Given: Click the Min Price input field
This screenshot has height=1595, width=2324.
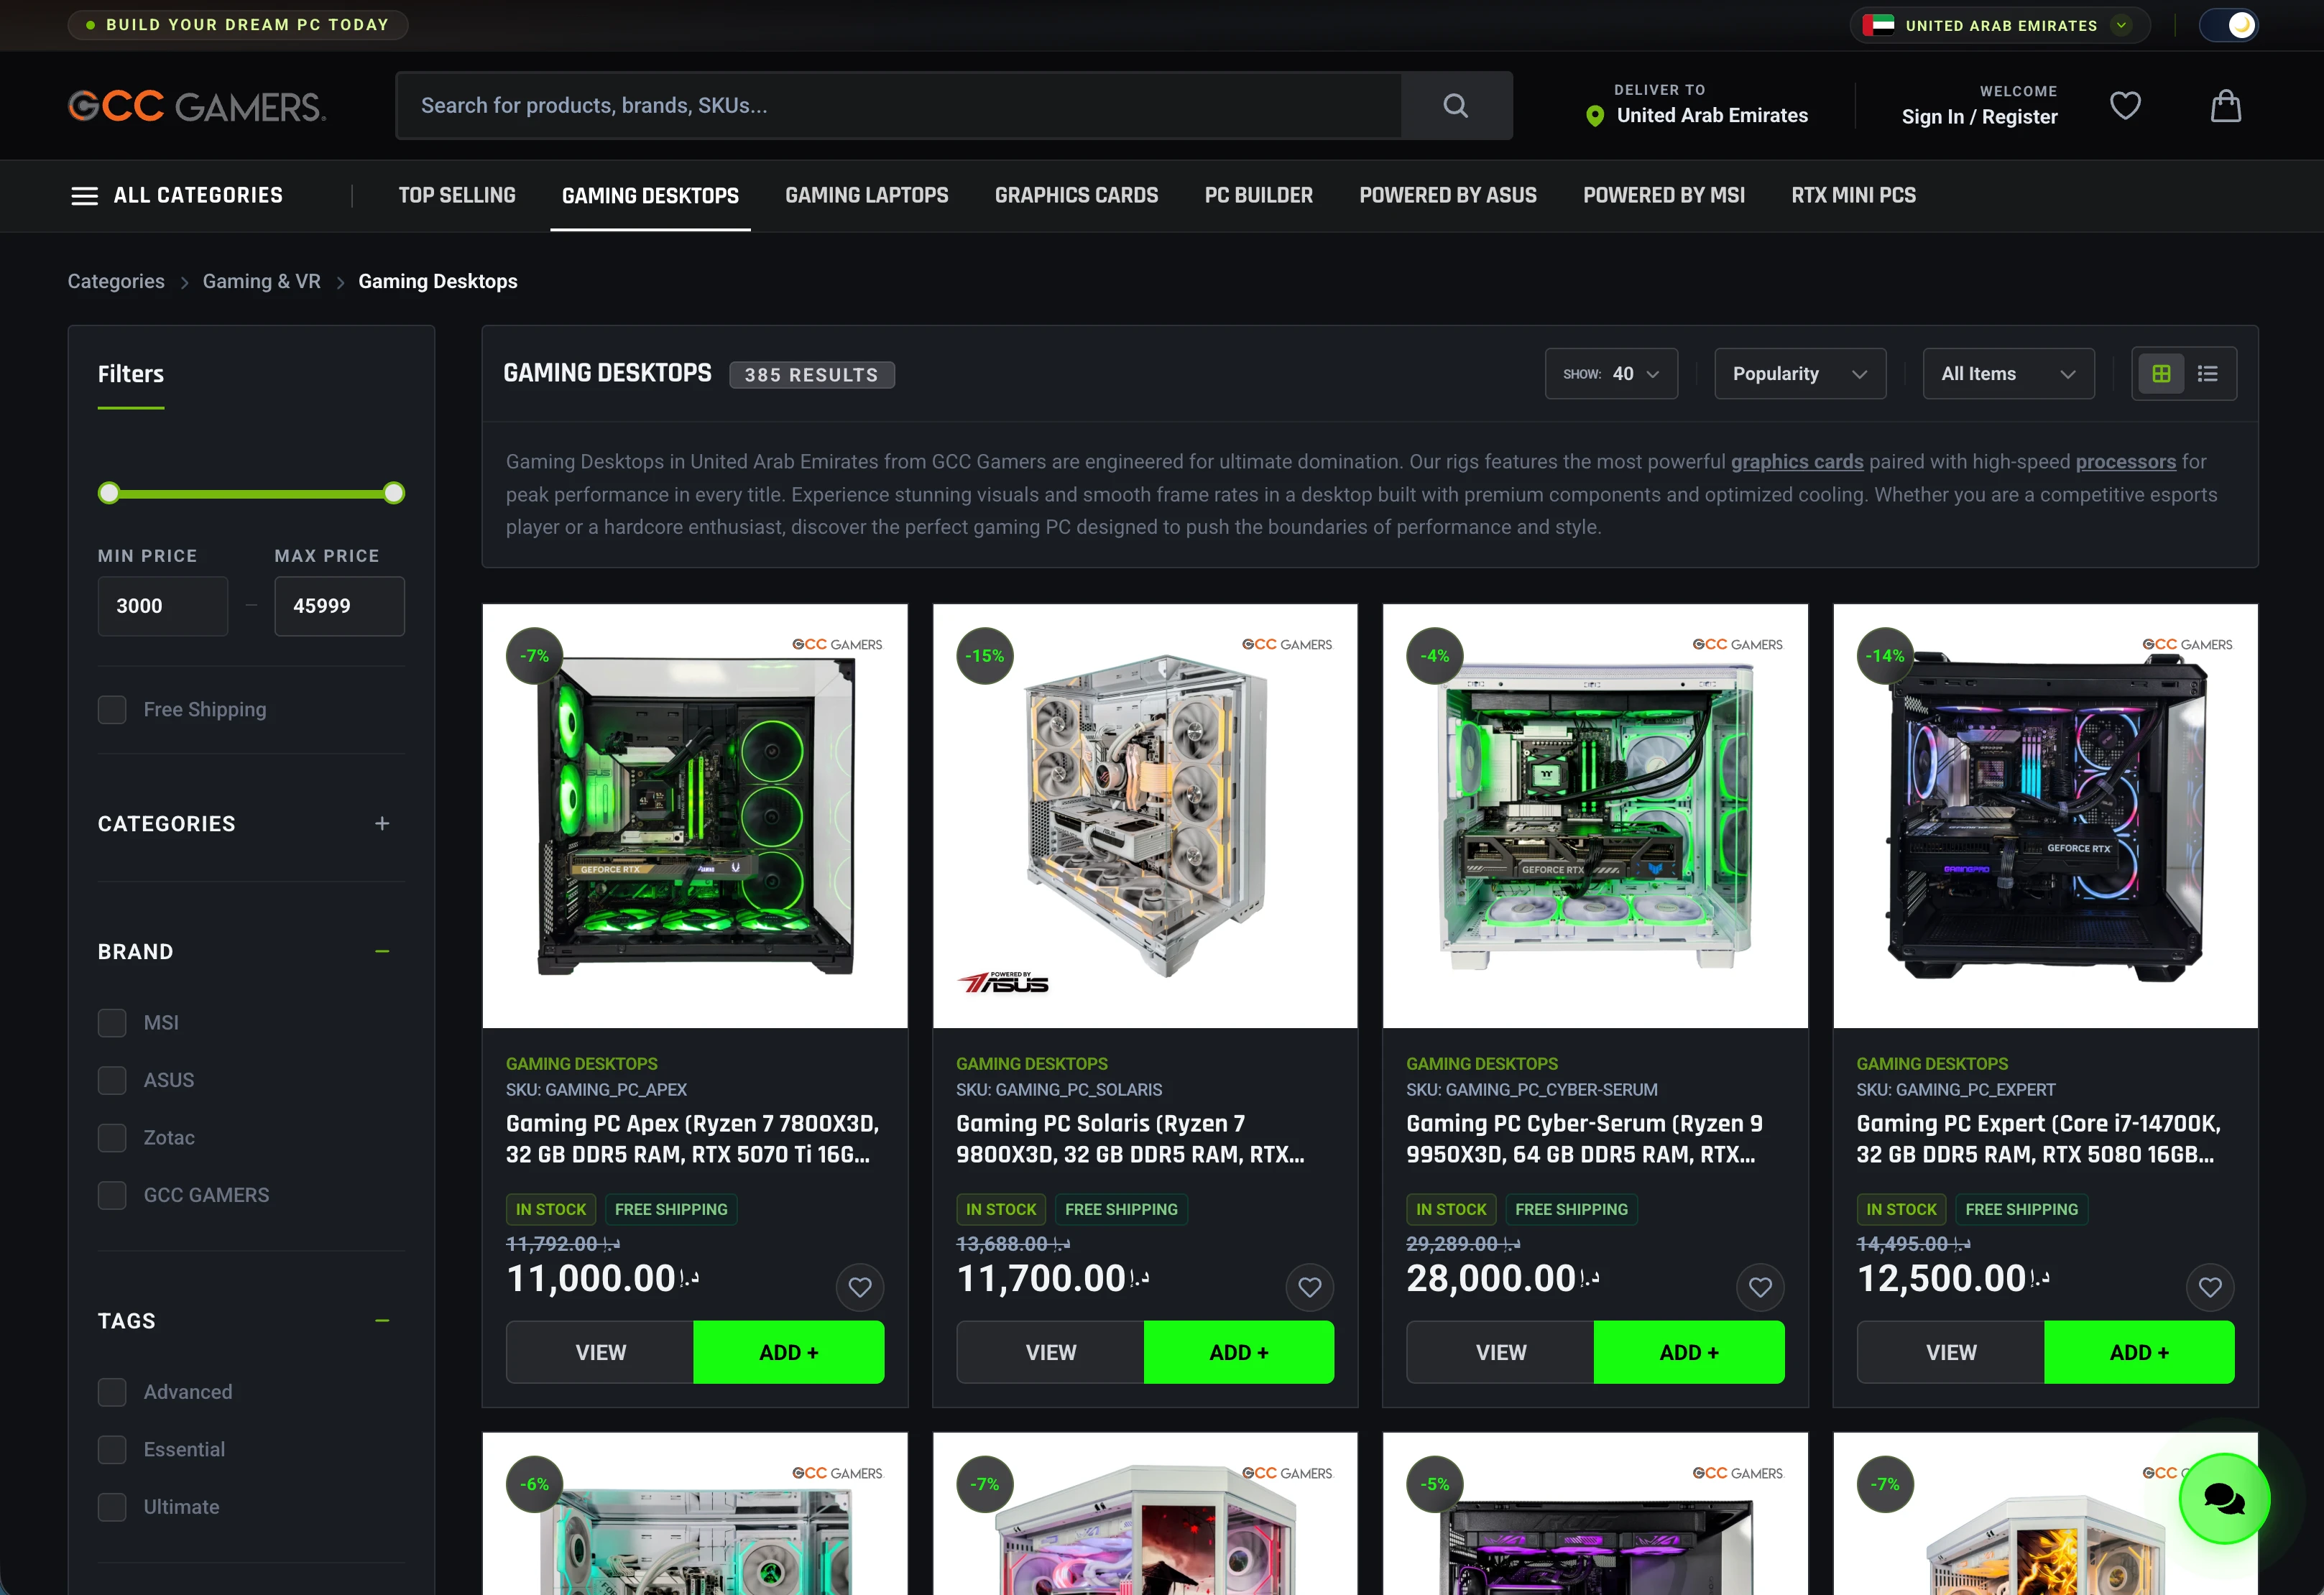Looking at the screenshot, I should click(163, 606).
